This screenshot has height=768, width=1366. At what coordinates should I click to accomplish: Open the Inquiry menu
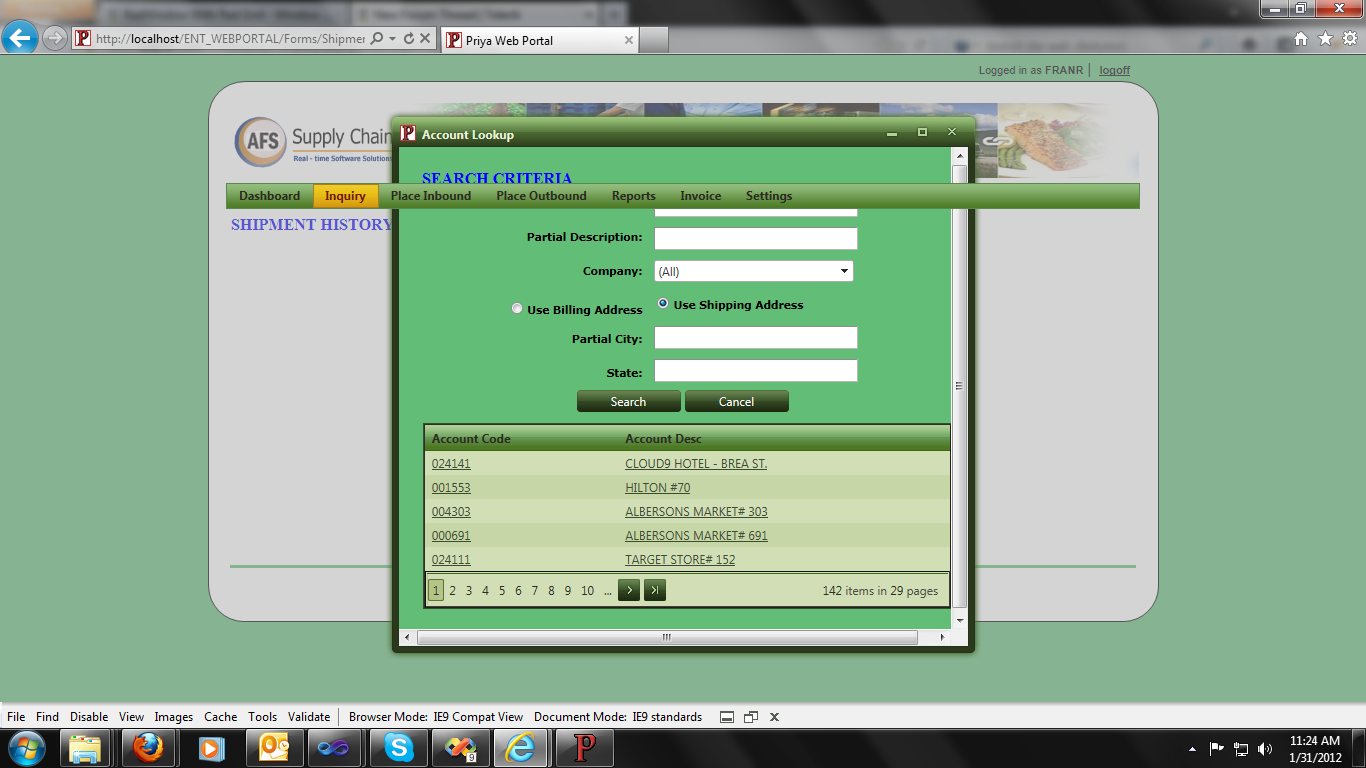(x=345, y=196)
